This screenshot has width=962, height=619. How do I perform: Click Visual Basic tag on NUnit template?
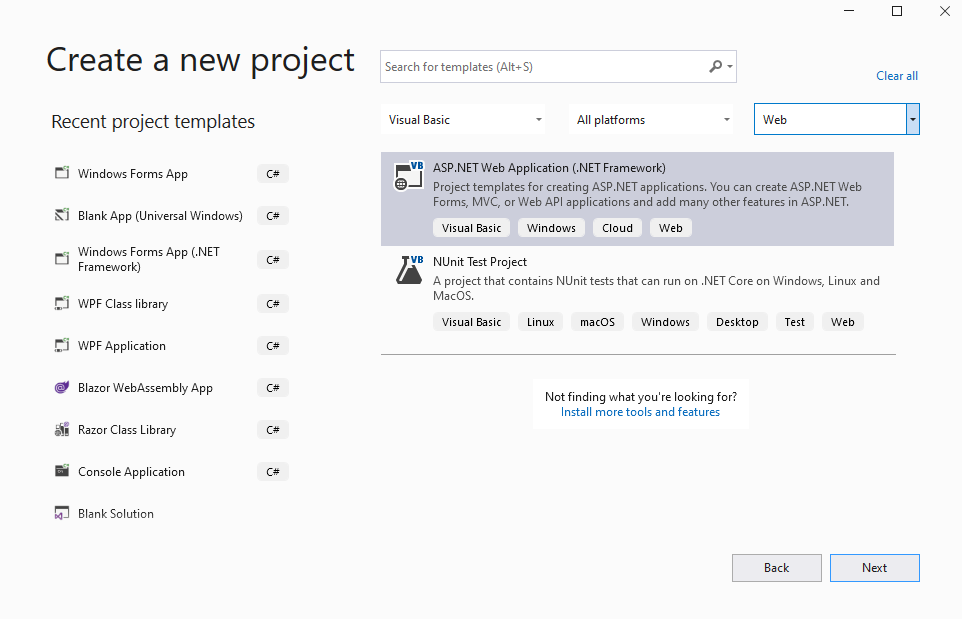click(x=471, y=322)
